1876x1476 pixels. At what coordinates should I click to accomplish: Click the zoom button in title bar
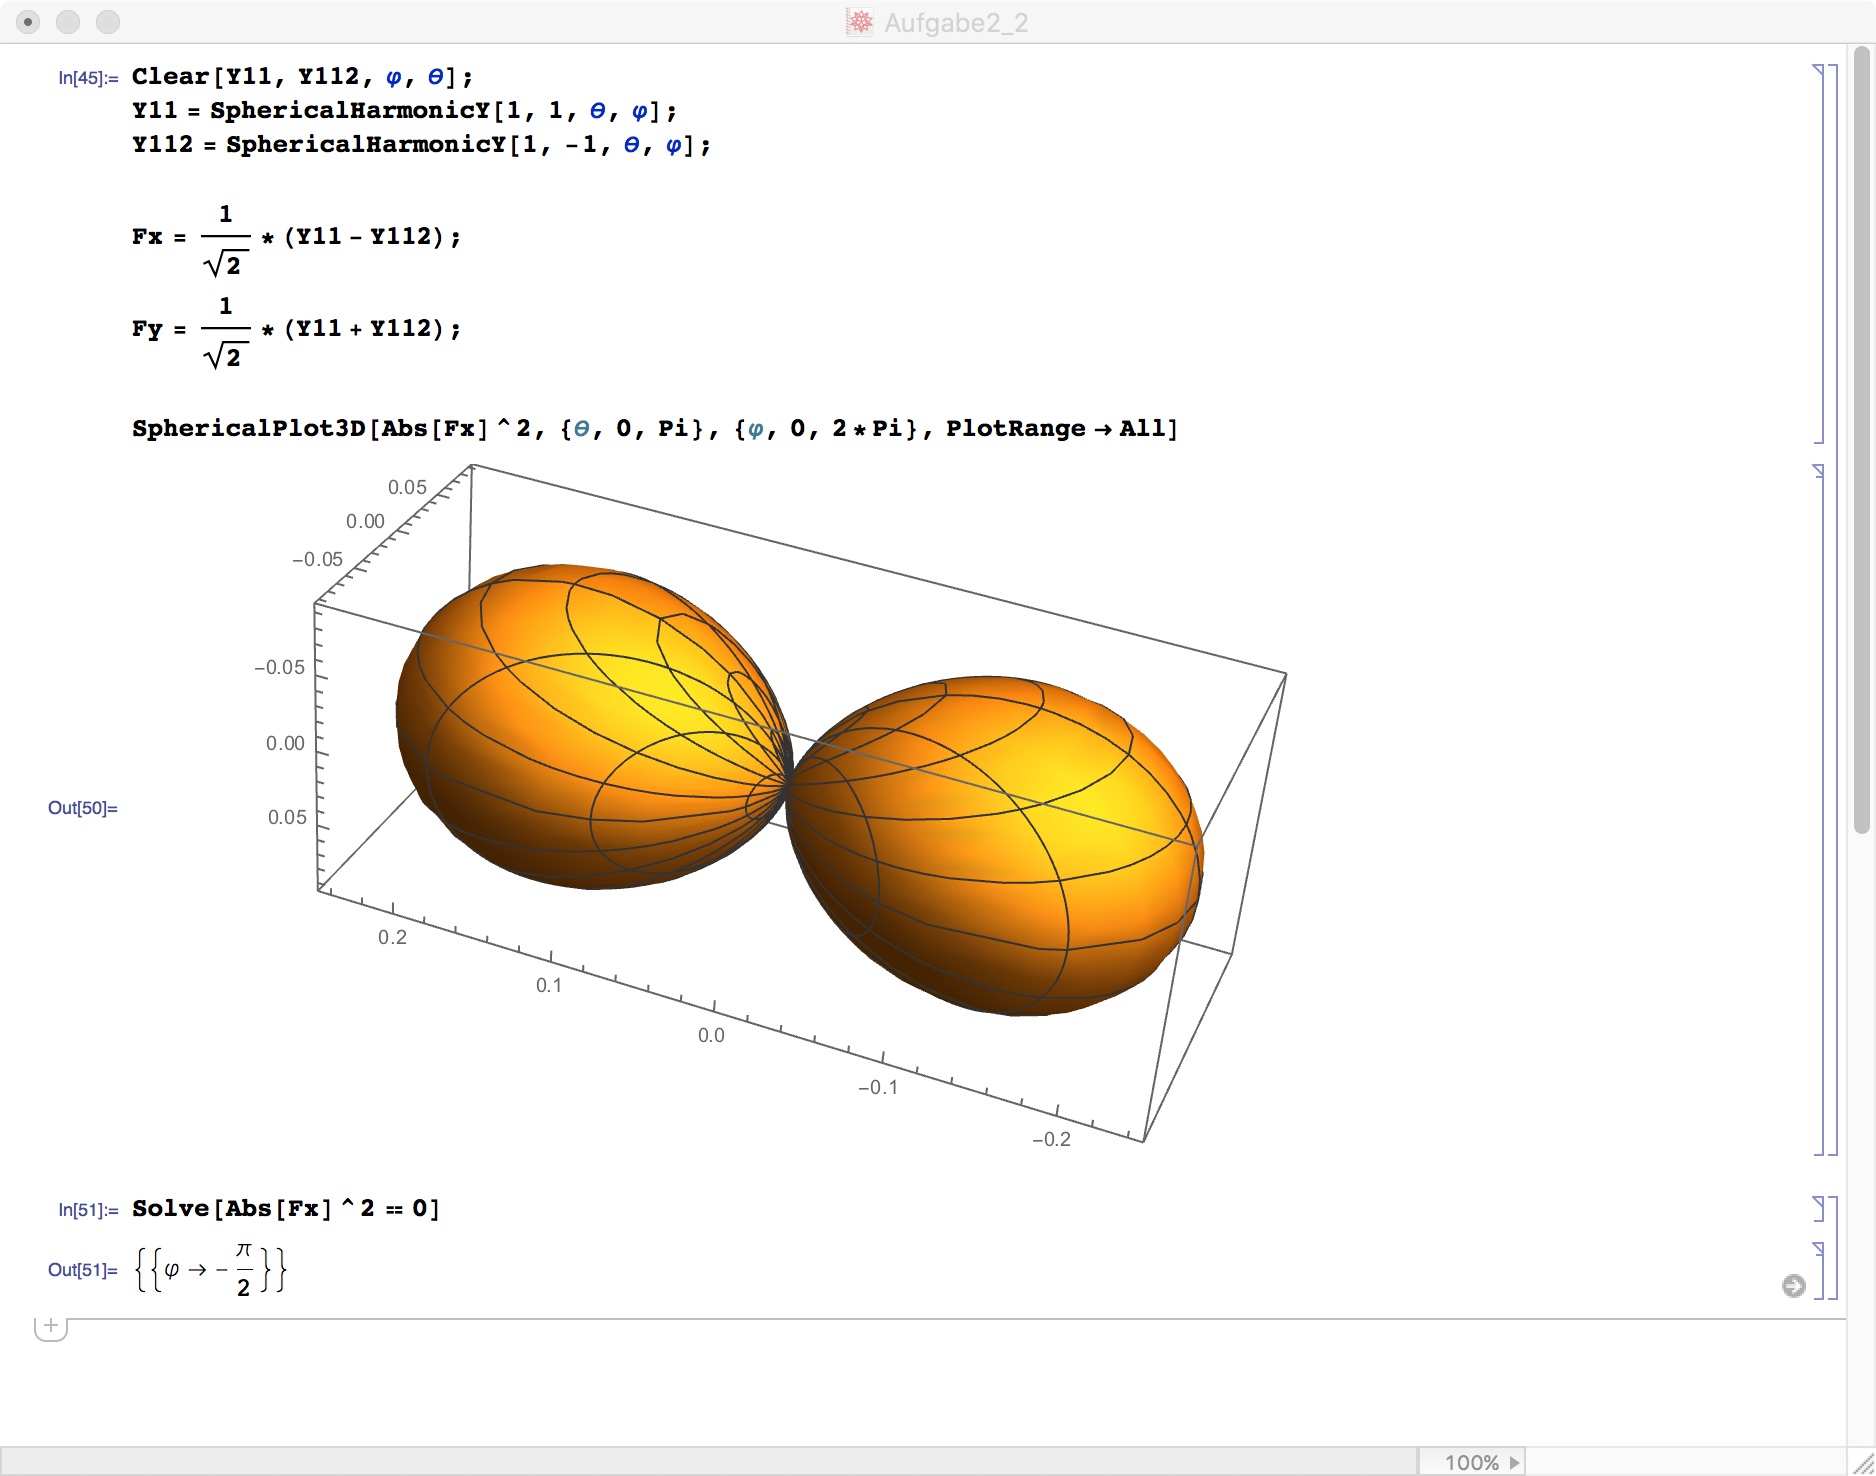pos(108,22)
